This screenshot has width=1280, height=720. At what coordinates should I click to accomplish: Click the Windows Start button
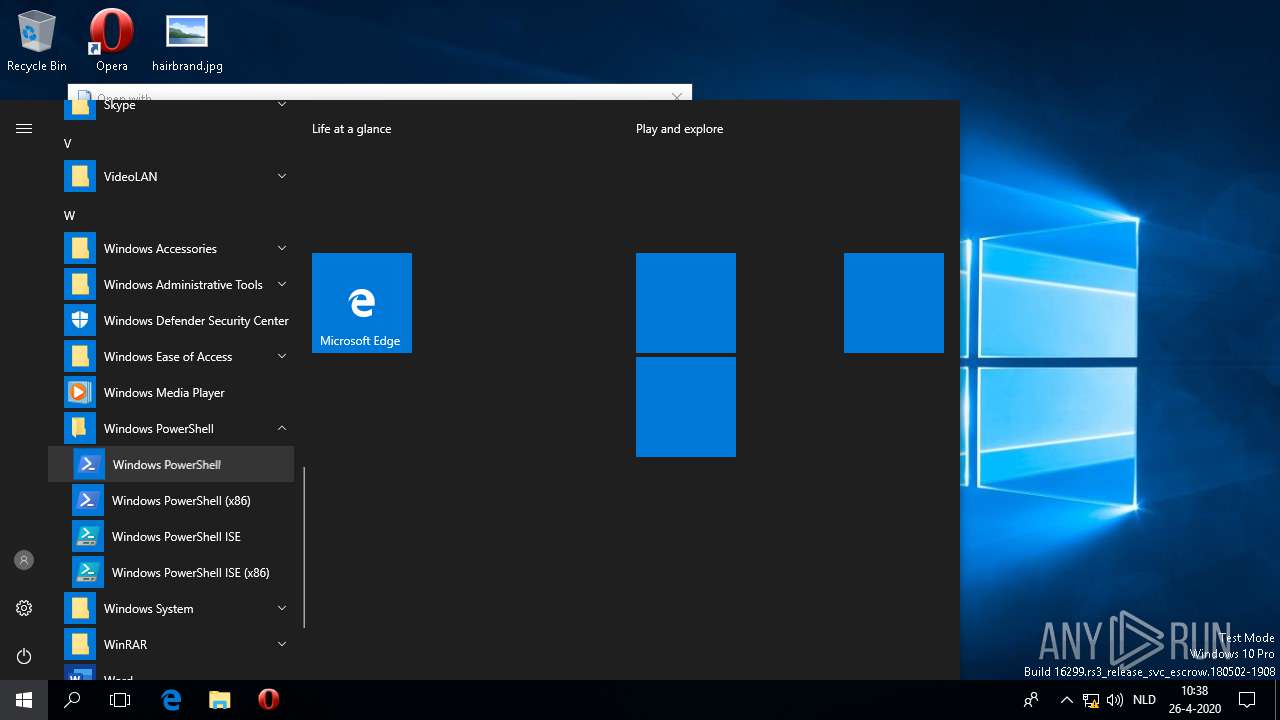(x=24, y=700)
